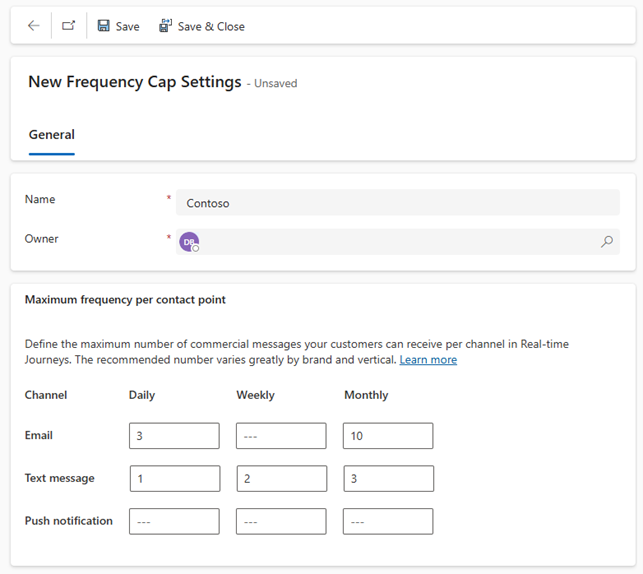The width and height of the screenshot is (643, 574).
Task: Click the 'Email' row label
Action: coord(39,435)
